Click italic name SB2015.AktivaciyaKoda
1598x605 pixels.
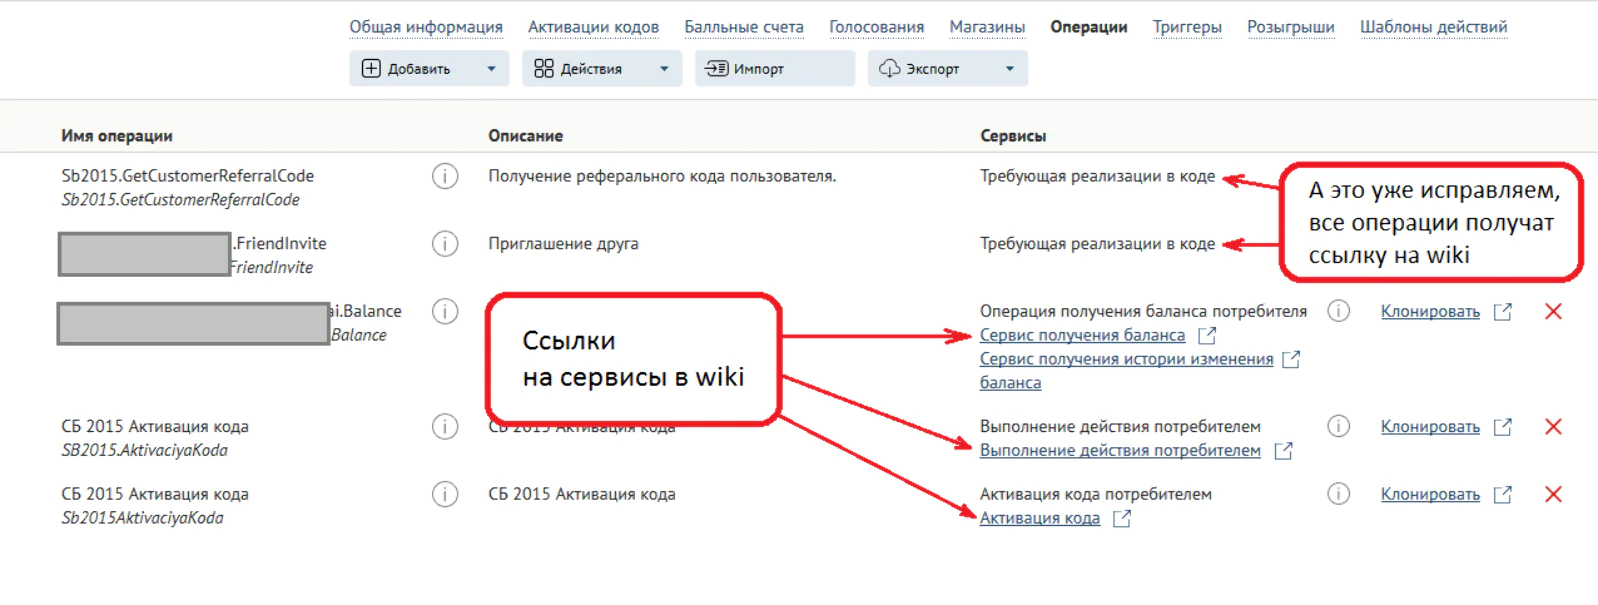144,451
